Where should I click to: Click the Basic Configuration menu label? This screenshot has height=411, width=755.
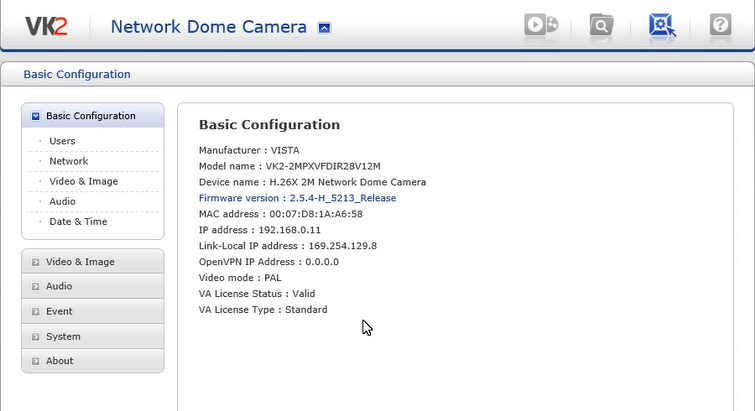91,116
